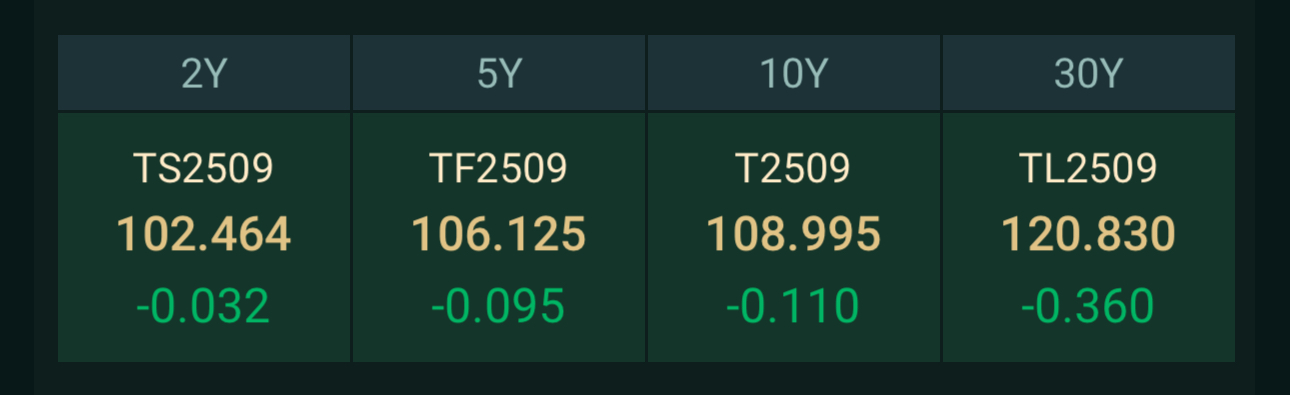Select the -0.110 change figure
Image resolution: width=1290 pixels, height=395 pixels.
794,306
